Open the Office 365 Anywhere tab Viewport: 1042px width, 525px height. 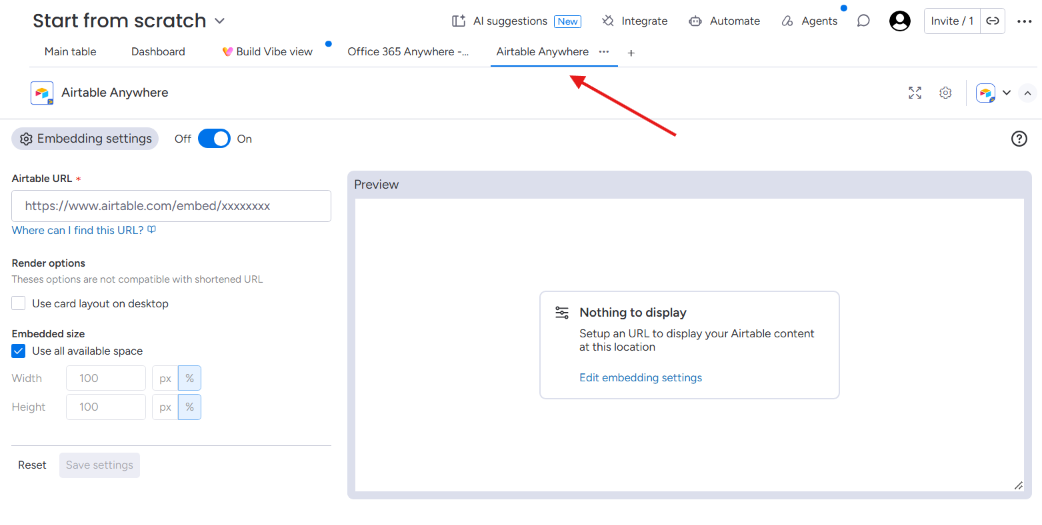pyautogui.click(x=408, y=52)
